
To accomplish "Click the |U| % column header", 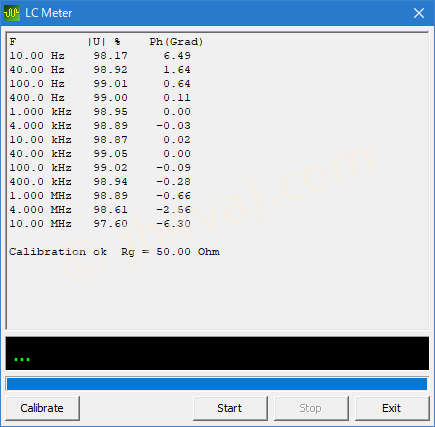I will (104, 42).
